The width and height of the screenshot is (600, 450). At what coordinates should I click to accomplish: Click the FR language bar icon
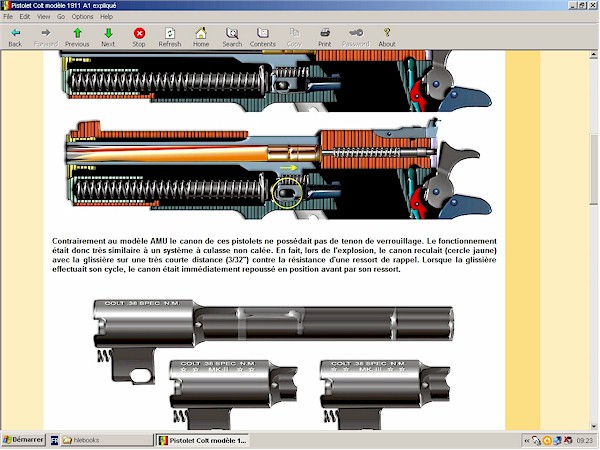click(x=55, y=440)
